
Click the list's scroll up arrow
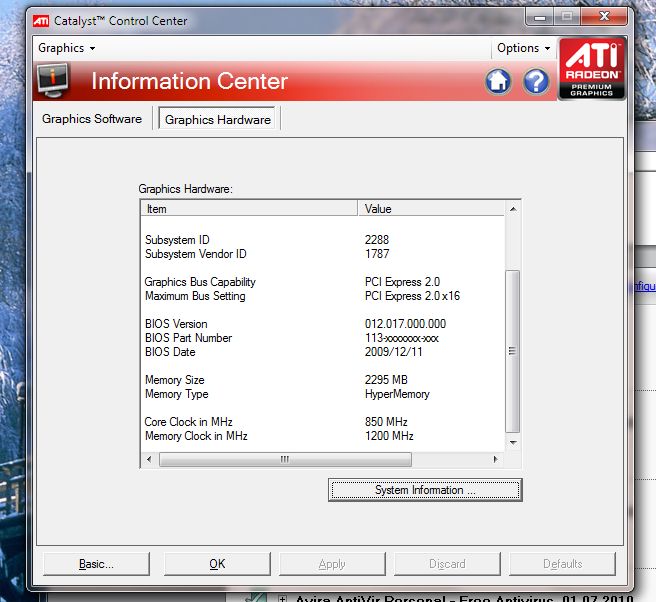point(513,208)
